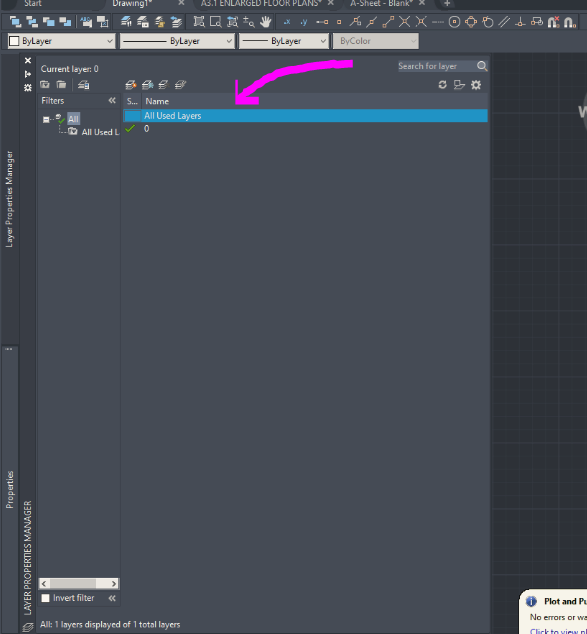Select the Pan hand tool
587x634 pixels.
tap(266, 22)
